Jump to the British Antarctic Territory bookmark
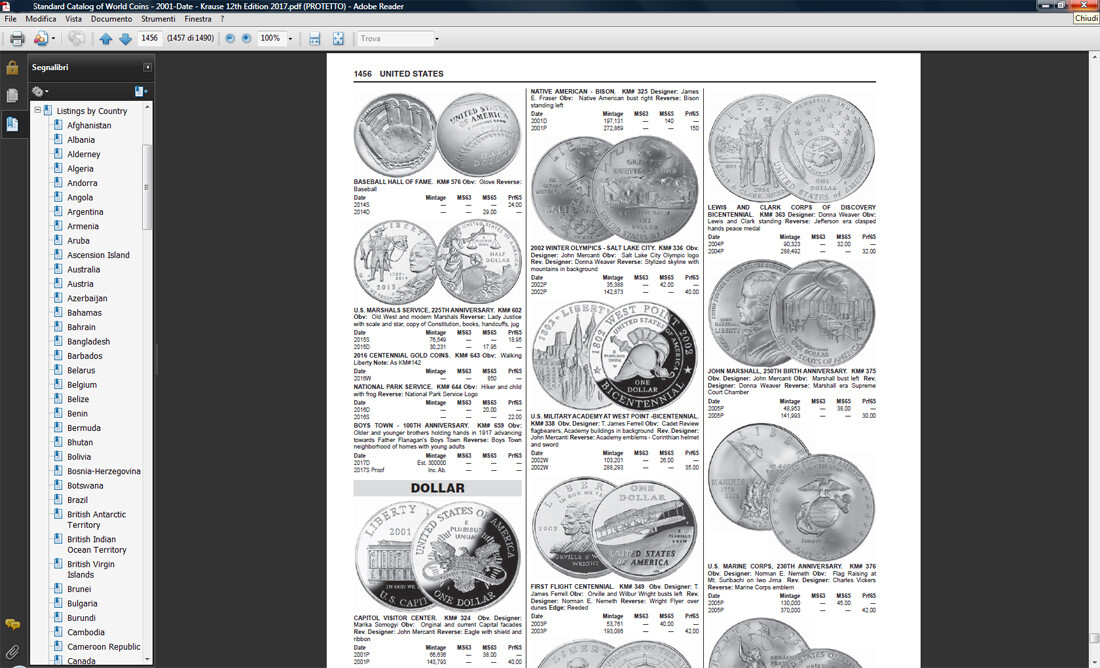Screen dimensions: 1100x668 (x=97, y=519)
